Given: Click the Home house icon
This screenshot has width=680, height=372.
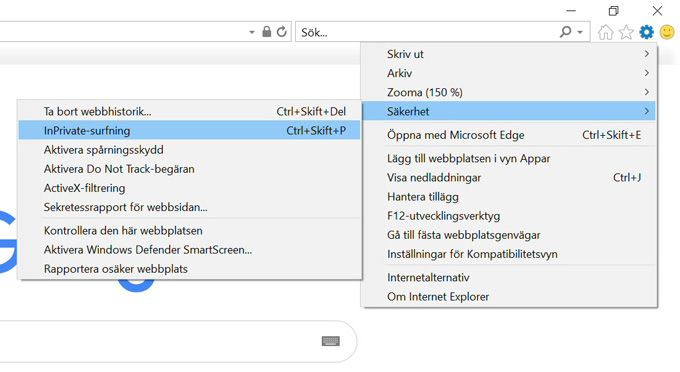Looking at the screenshot, I should pos(605,32).
